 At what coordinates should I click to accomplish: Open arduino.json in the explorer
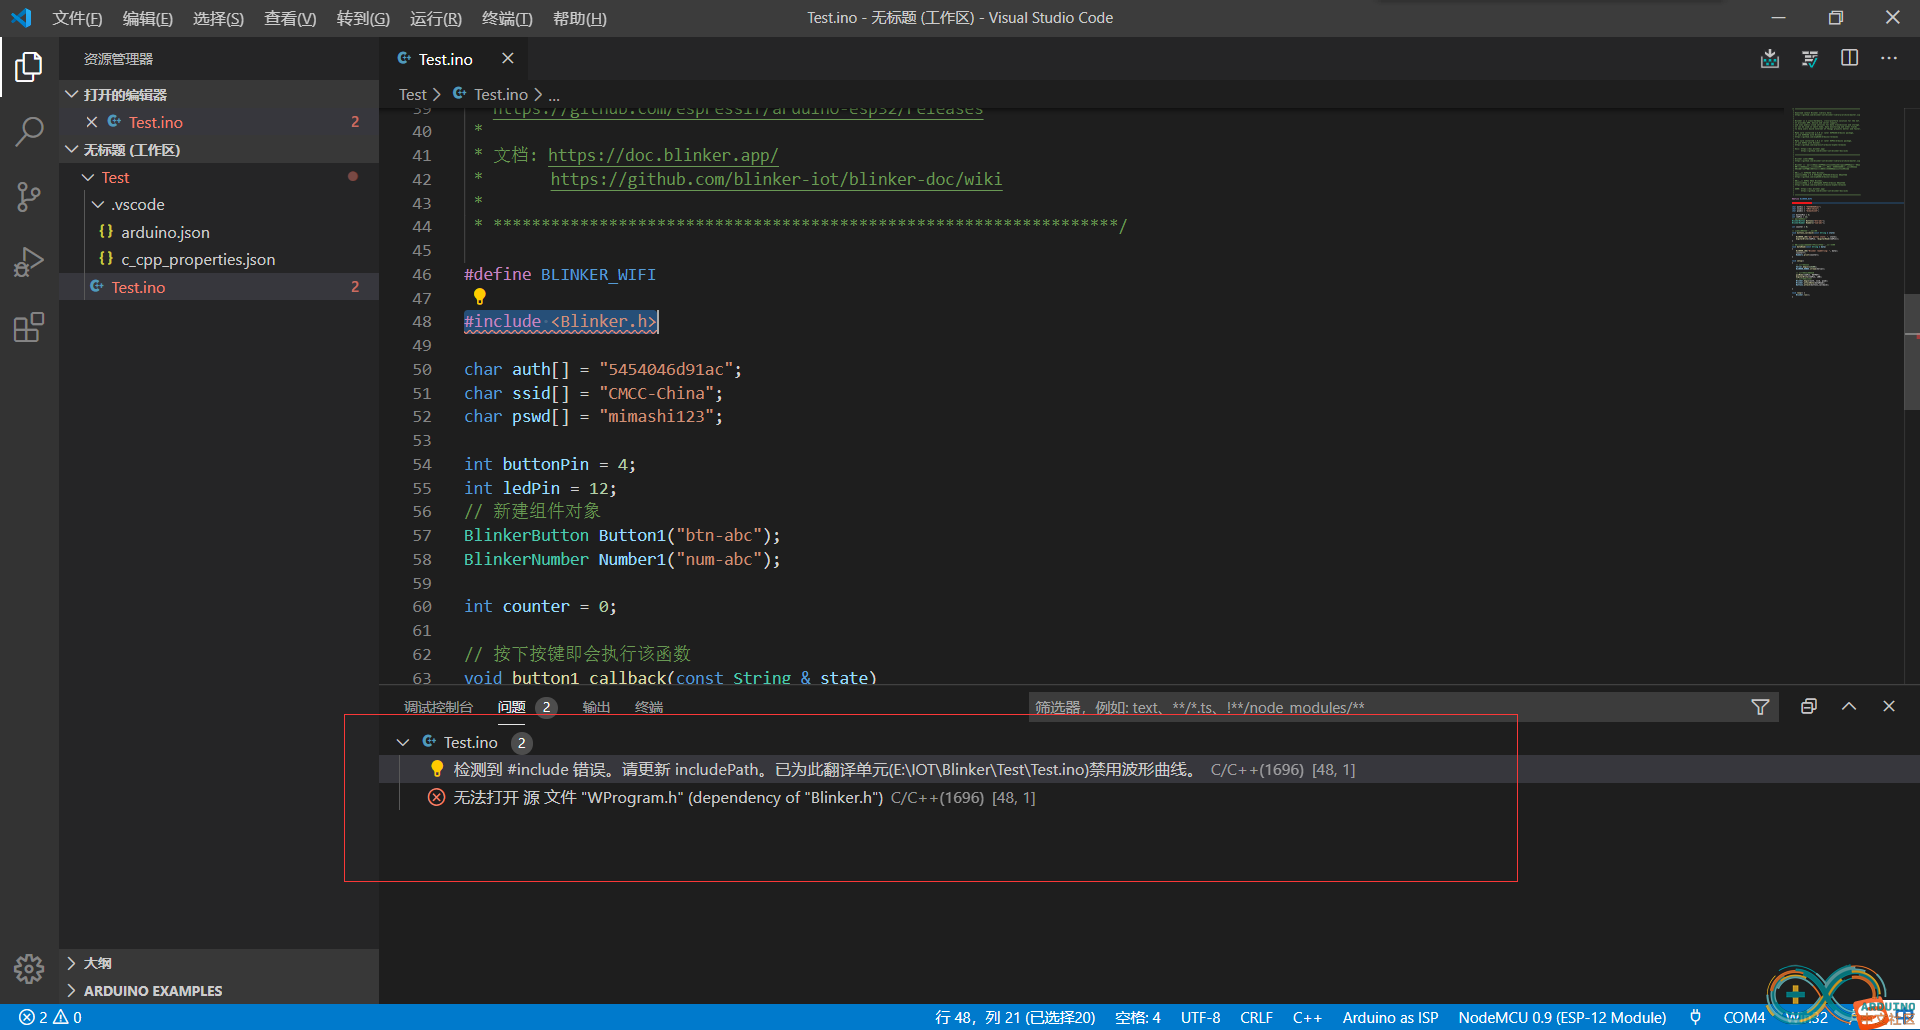(165, 232)
